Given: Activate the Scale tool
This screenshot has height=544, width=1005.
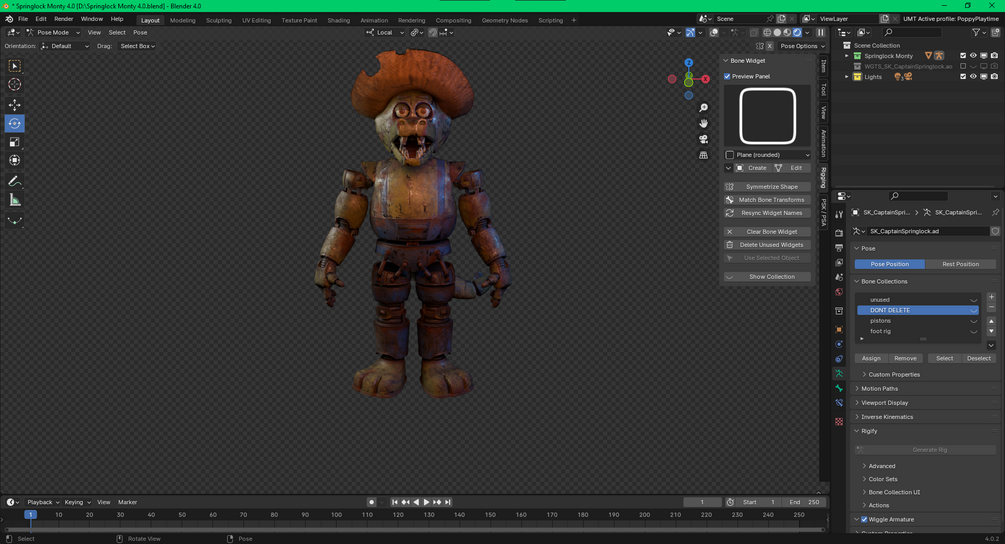Looking at the screenshot, I should click(15, 142).
